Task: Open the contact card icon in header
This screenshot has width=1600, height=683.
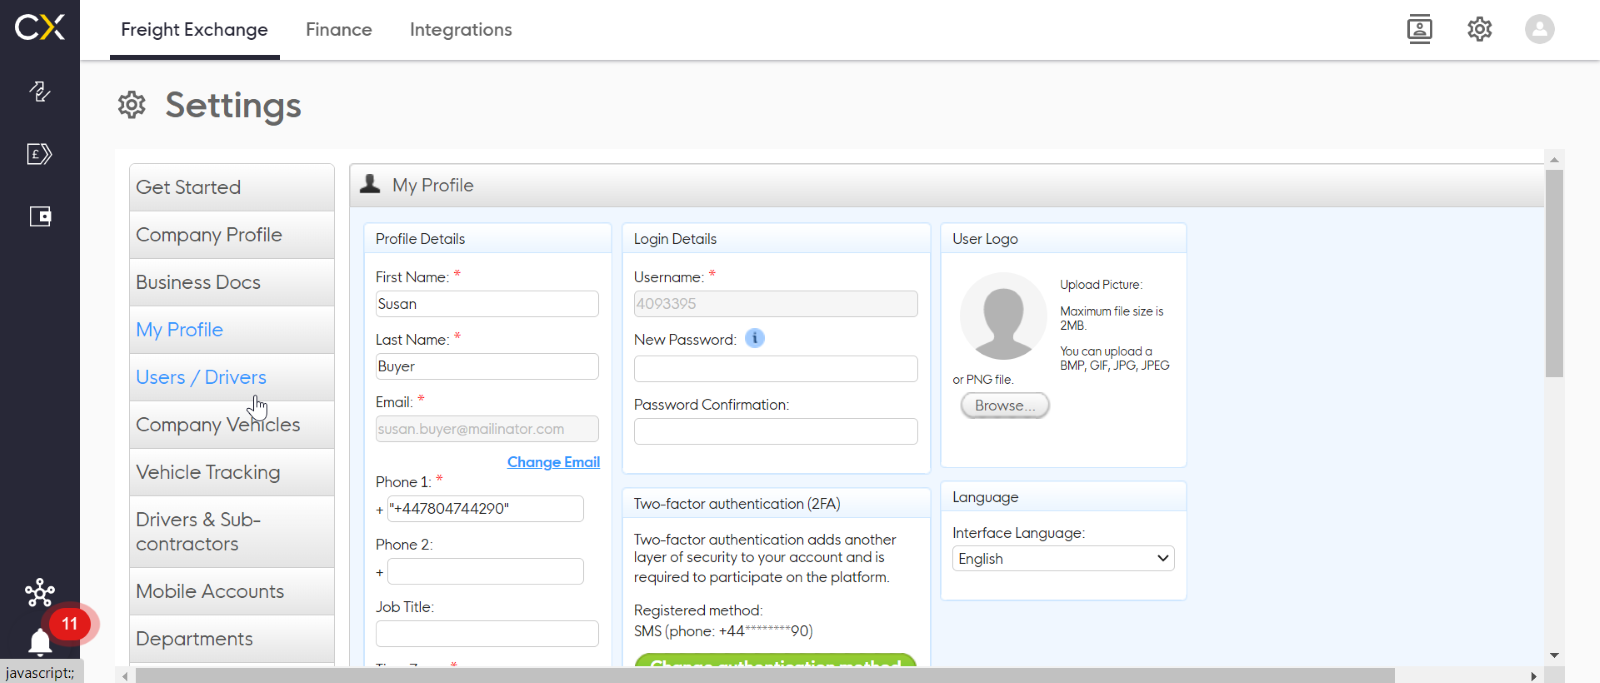Action: [x=1420, y=29]
